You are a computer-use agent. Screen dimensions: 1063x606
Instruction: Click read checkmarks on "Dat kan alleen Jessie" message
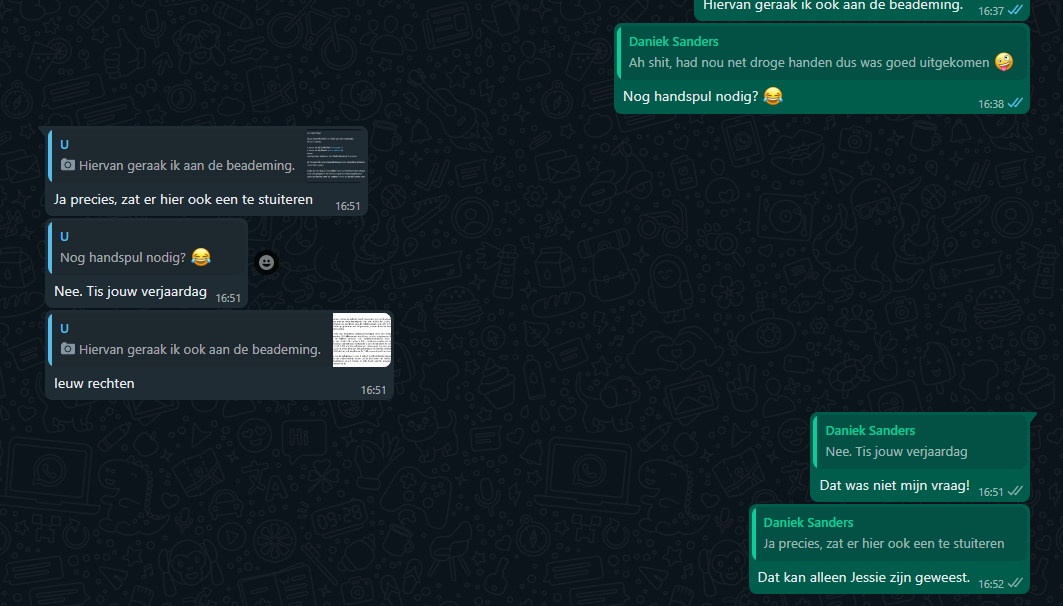[1015, 583]
